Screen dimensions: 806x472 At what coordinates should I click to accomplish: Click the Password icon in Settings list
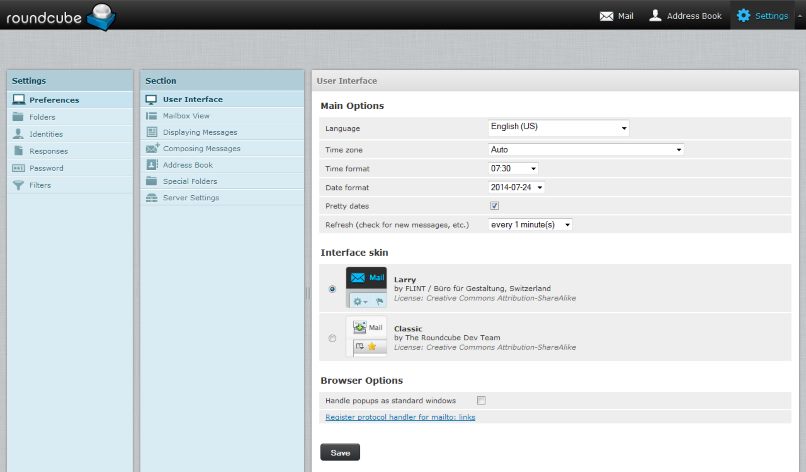click(18, 168)
